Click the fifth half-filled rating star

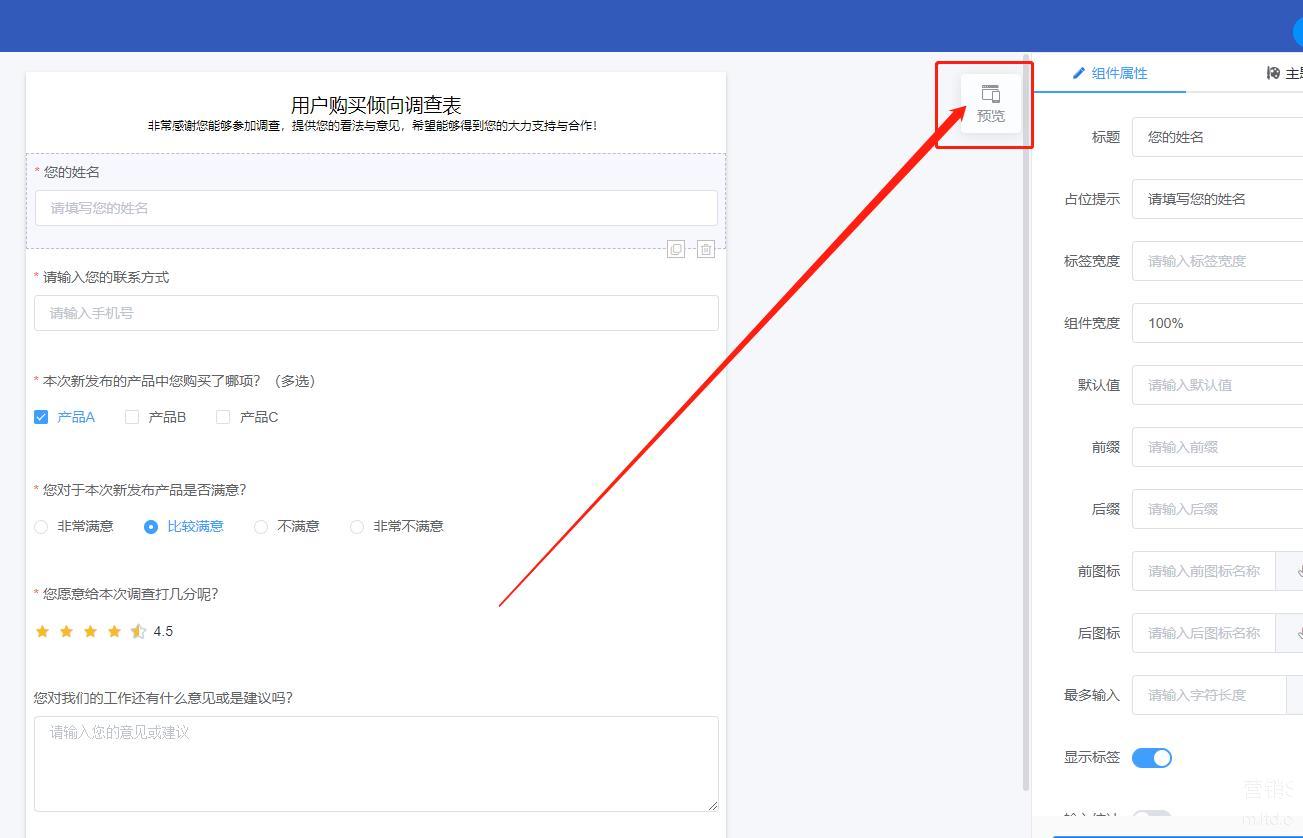[138, 631]
